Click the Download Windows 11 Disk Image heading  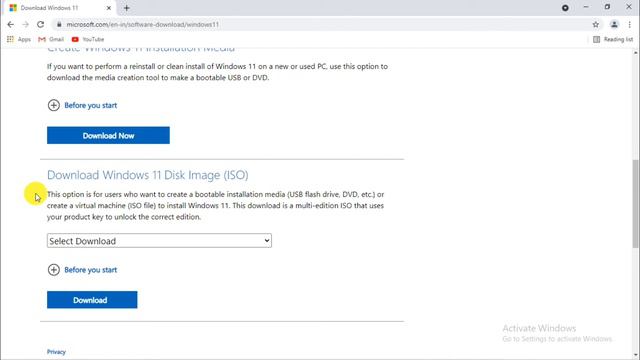click(147, 175)
